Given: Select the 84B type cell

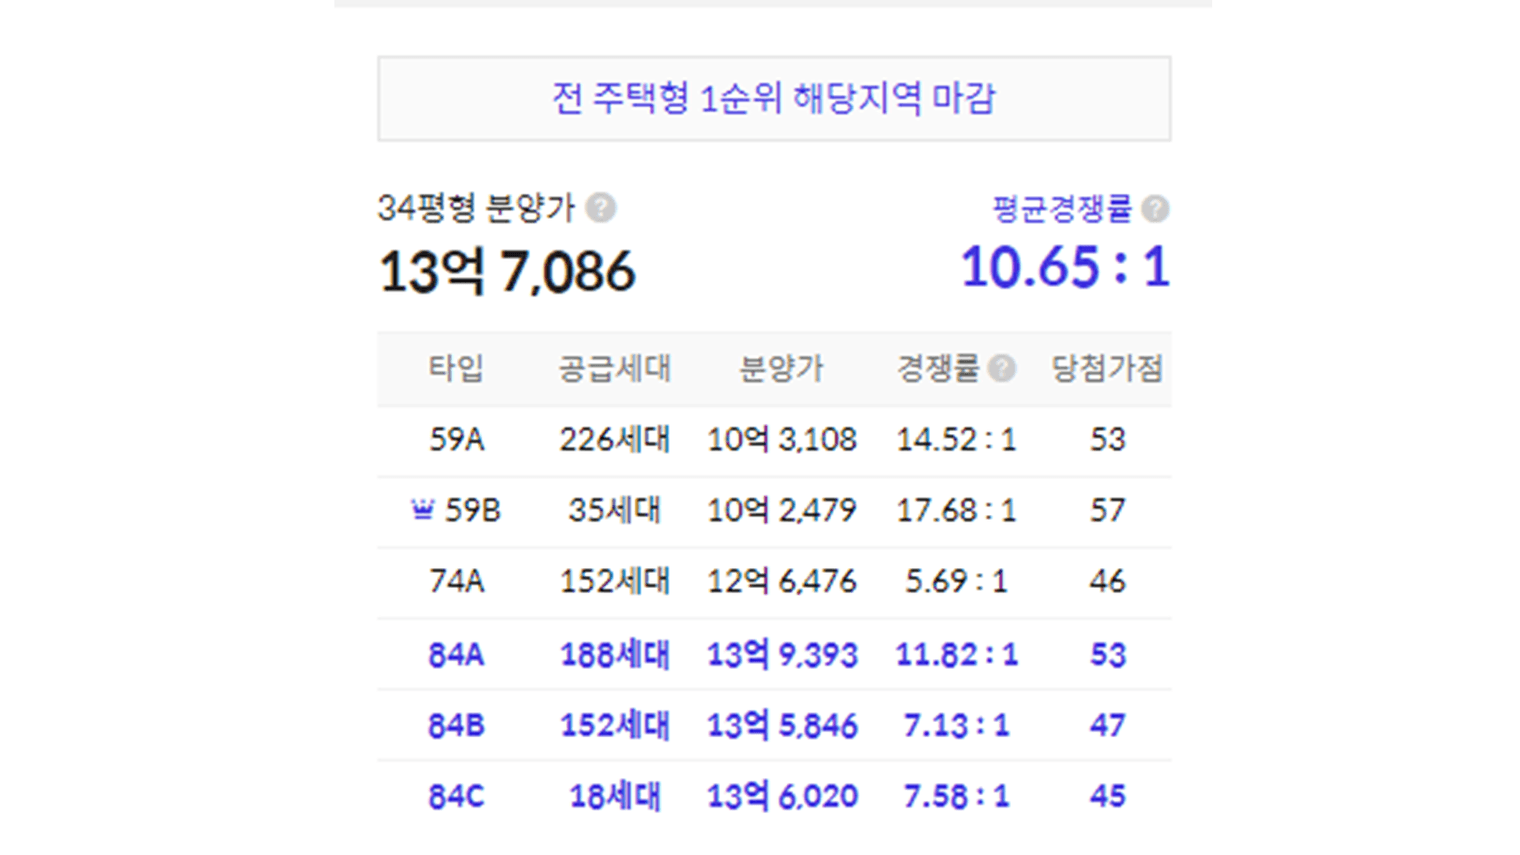Looking at the screenshot, I should (456, 725).
